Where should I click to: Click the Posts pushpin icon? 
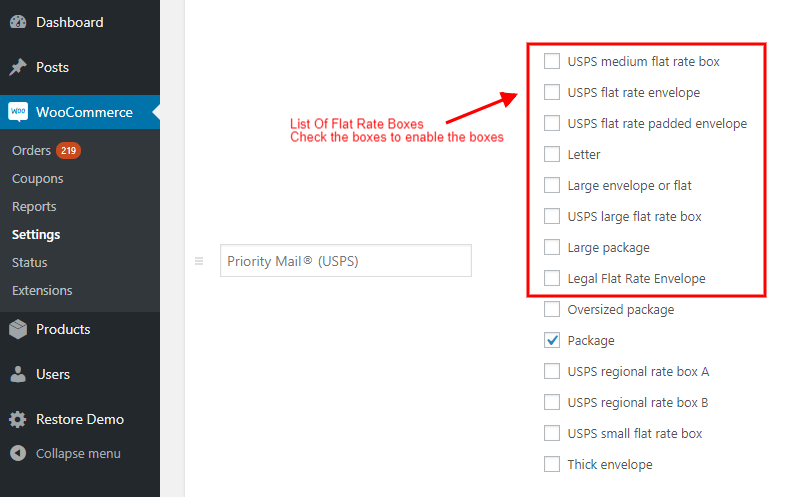tap(18, 67)
